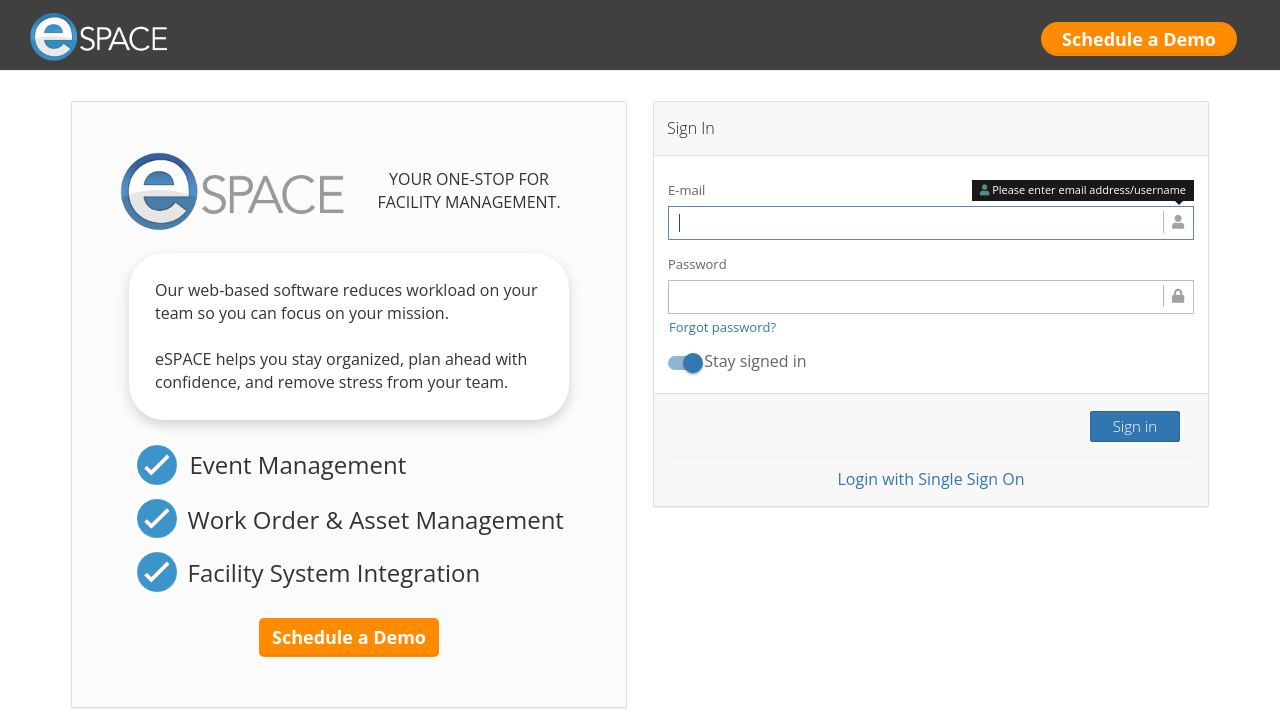Click the Sign In panel heading
Viewport: 1280px width, 720px height.
[691, 128]
